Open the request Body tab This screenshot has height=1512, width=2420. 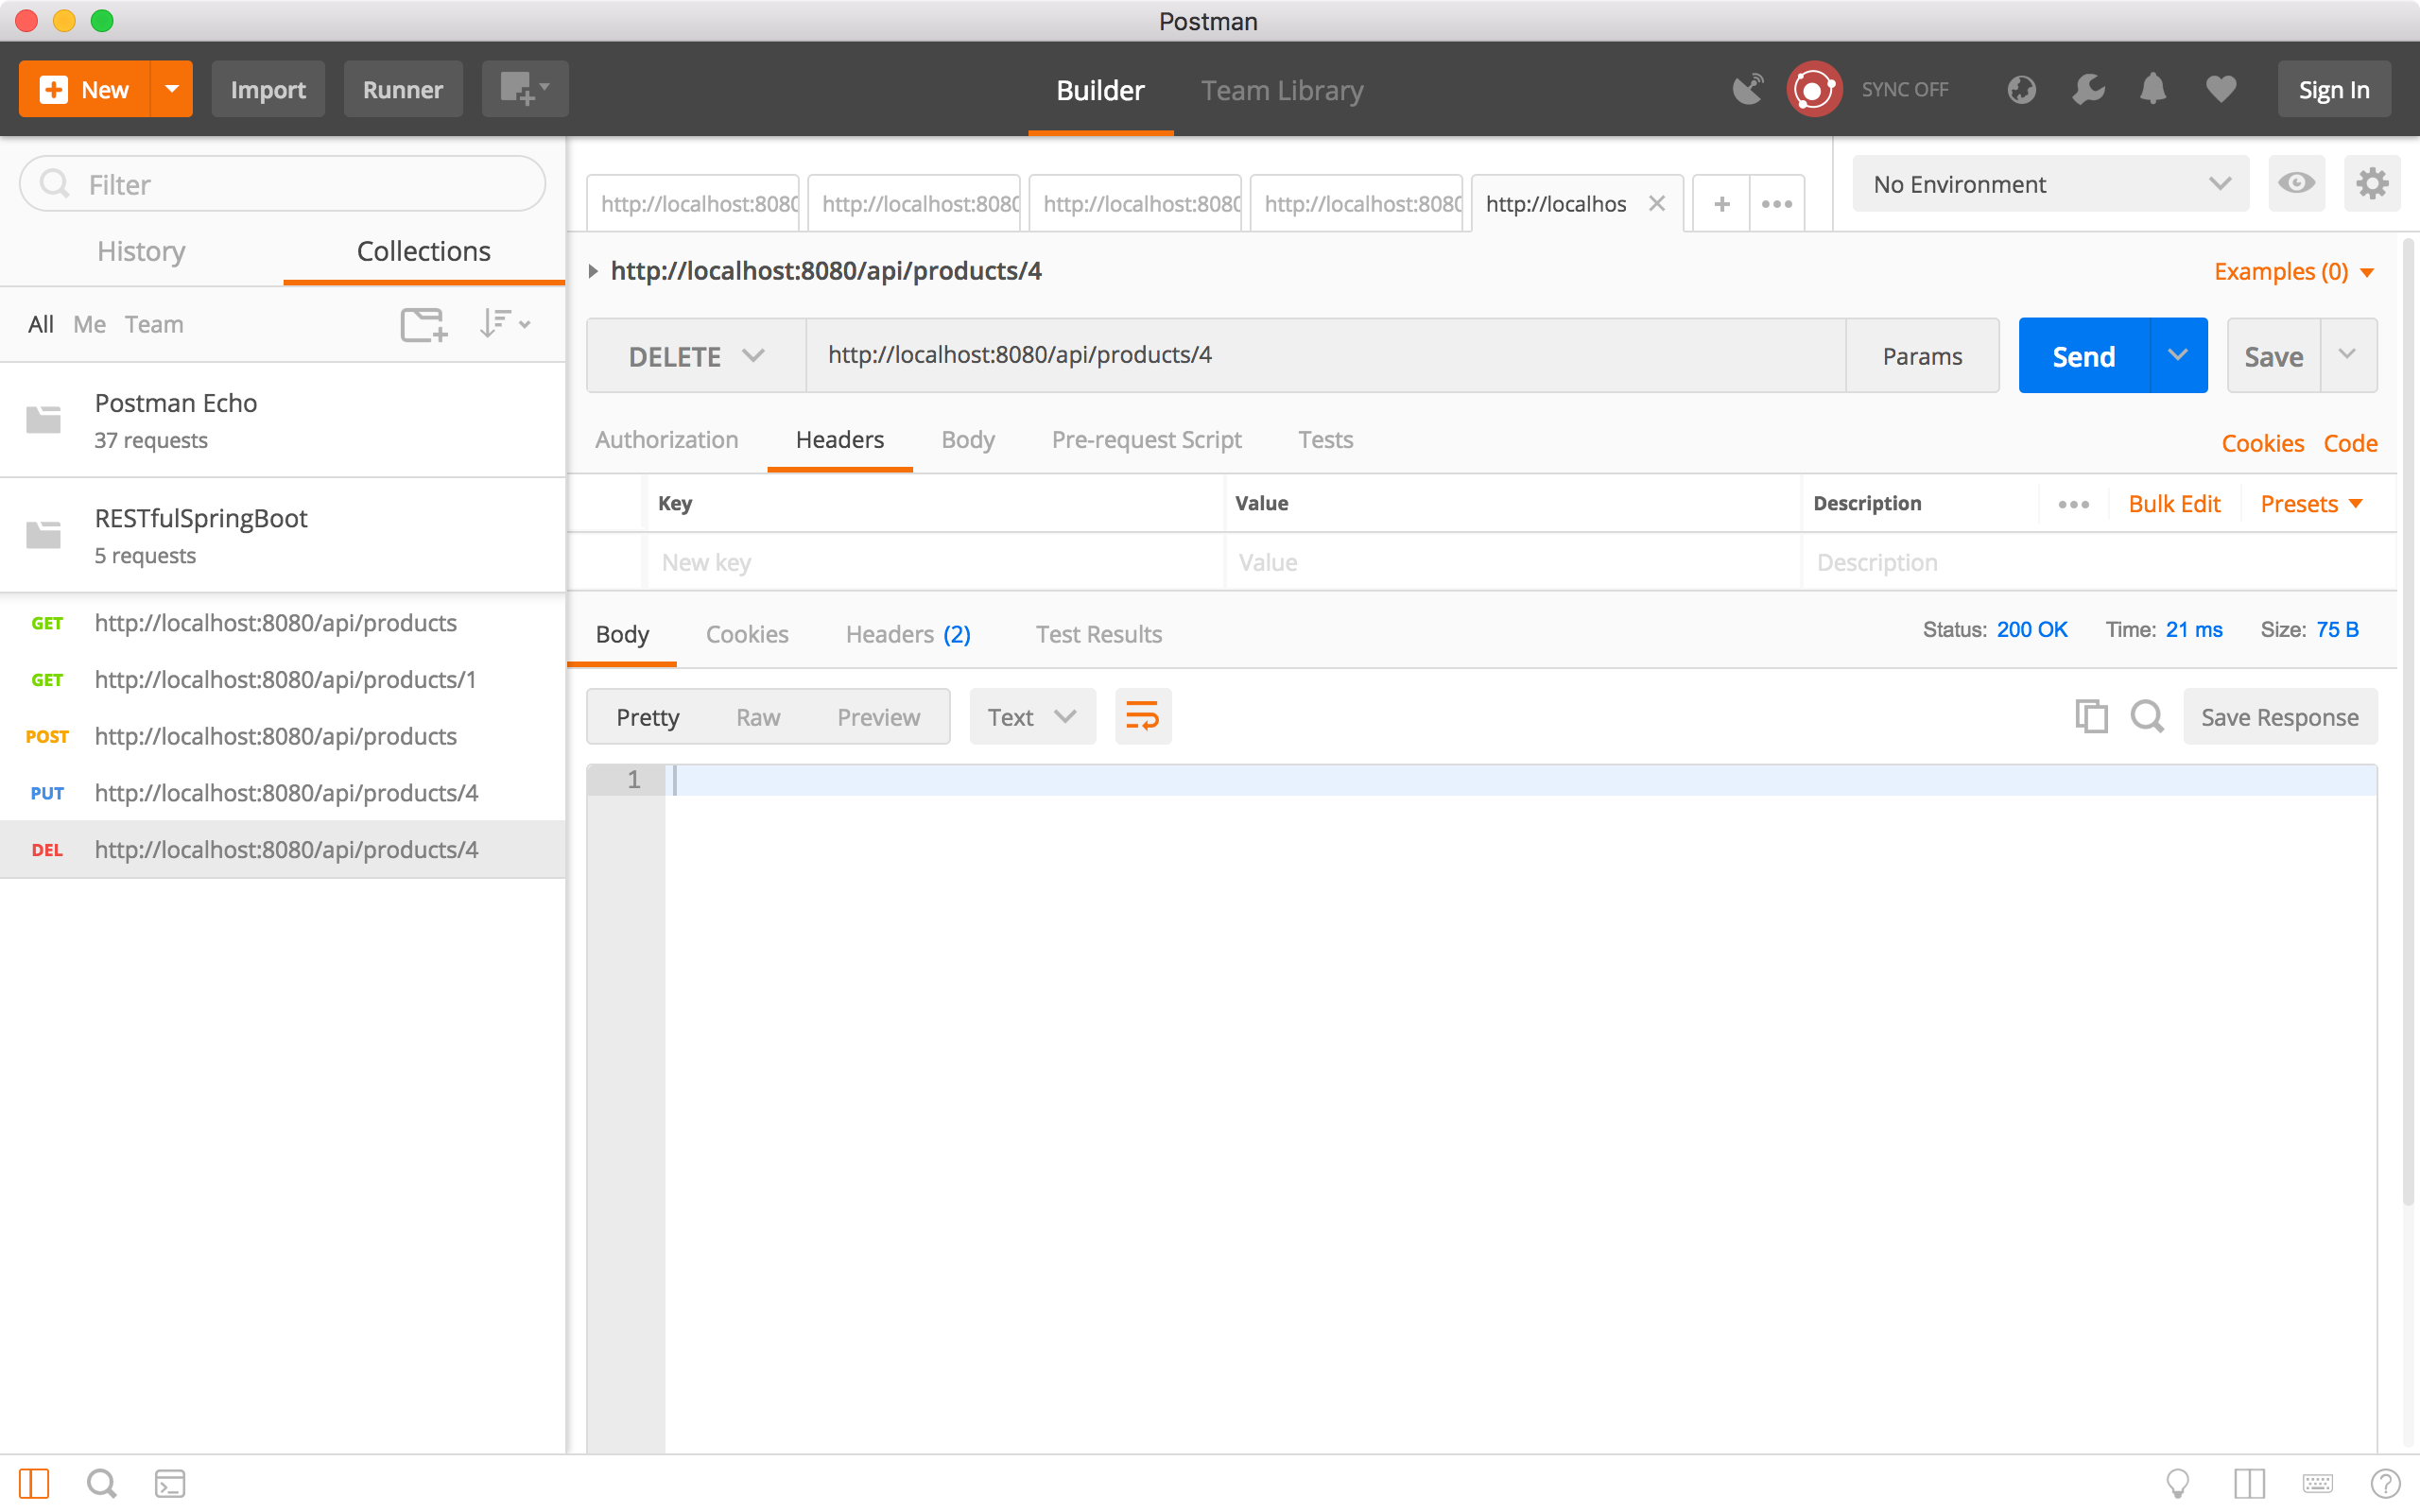(x=967, y=439)
